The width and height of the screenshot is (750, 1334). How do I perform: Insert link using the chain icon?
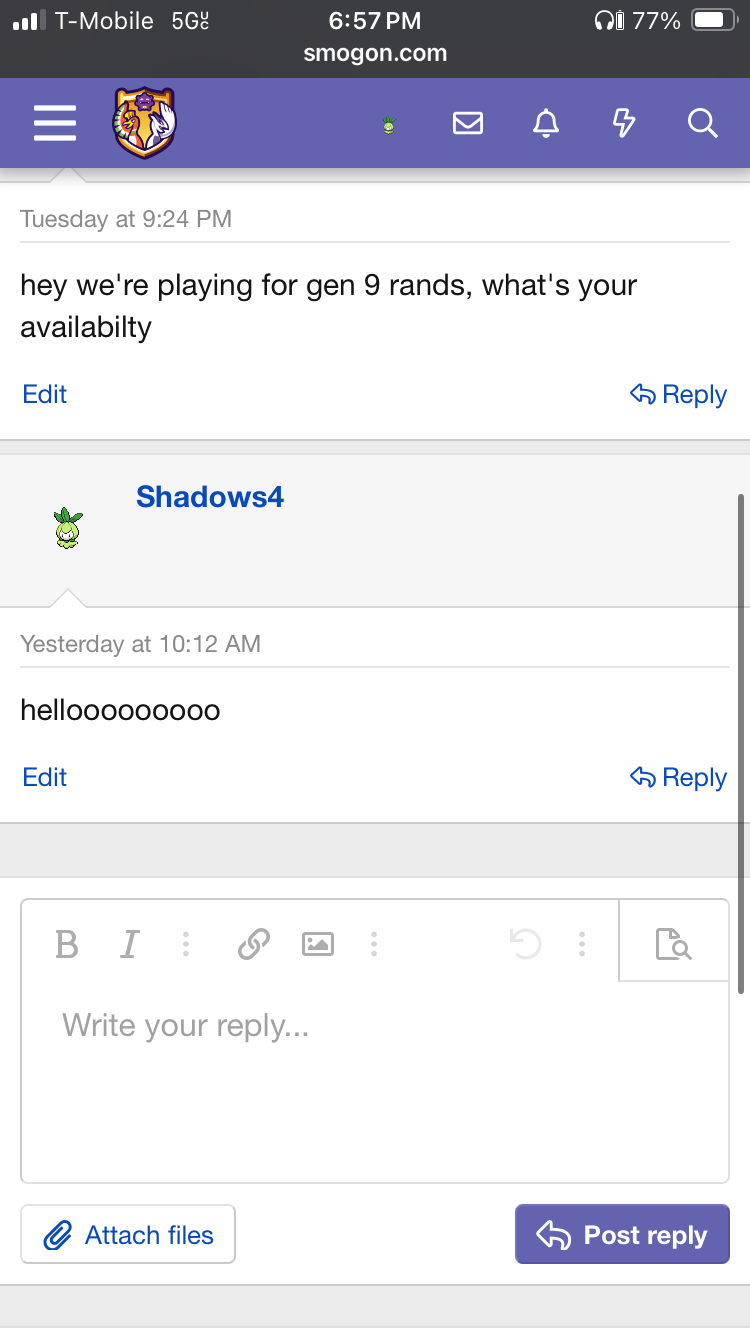(254, 943)
